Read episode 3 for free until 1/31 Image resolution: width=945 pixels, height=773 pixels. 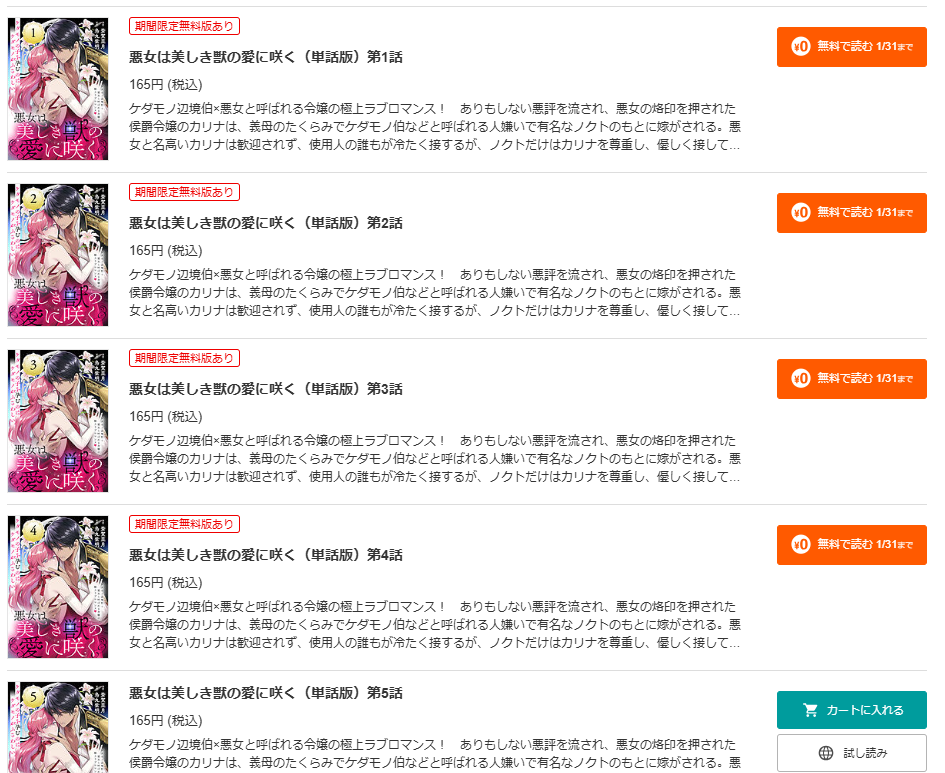point(852,379)
